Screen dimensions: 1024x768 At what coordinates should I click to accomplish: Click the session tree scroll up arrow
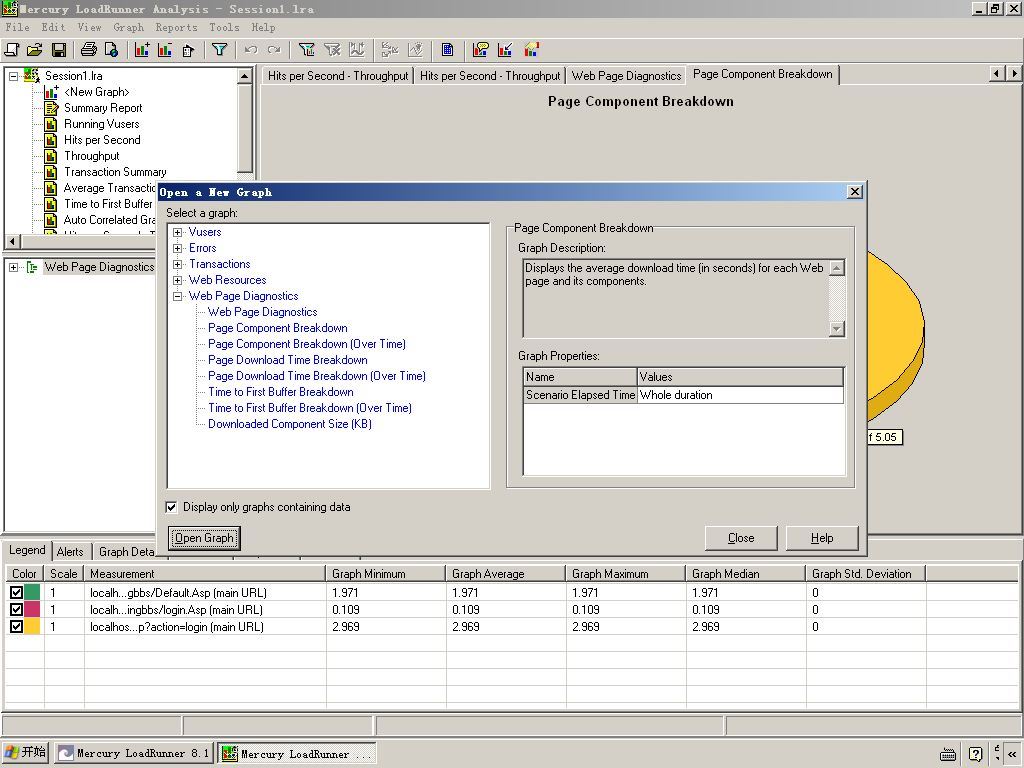[245, 76]
